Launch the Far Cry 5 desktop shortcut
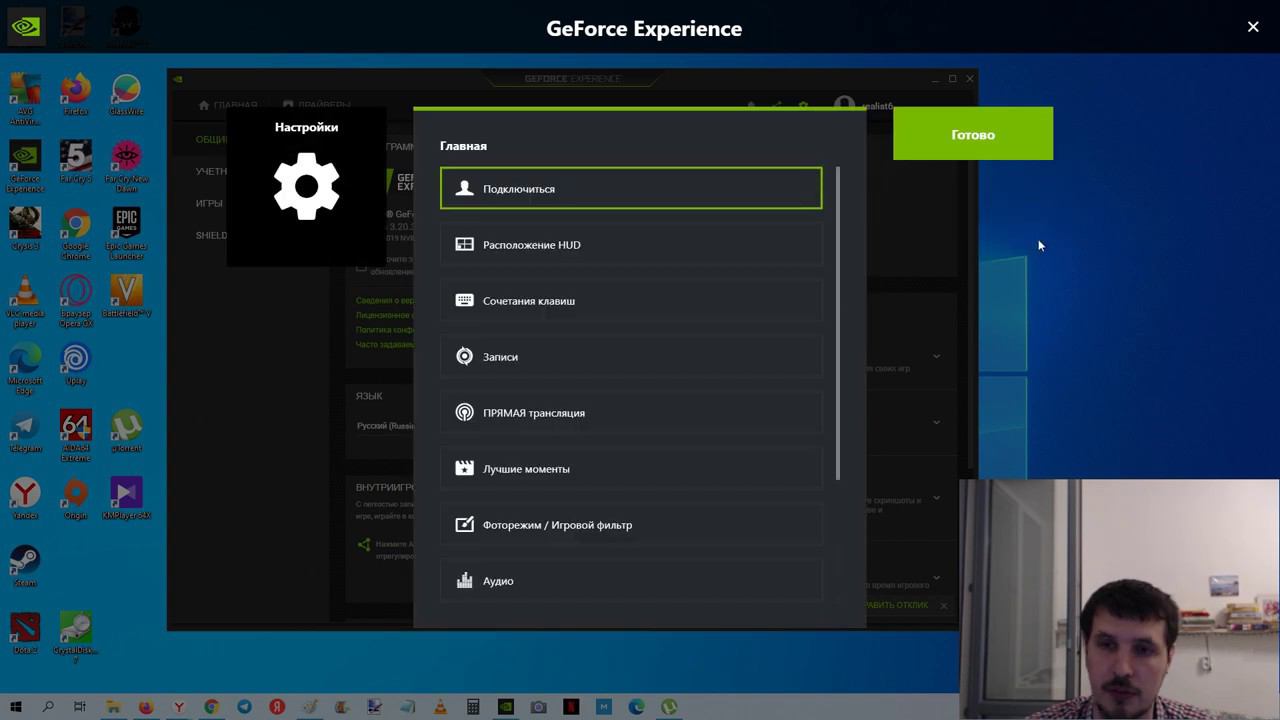 [x=76, y=162]
